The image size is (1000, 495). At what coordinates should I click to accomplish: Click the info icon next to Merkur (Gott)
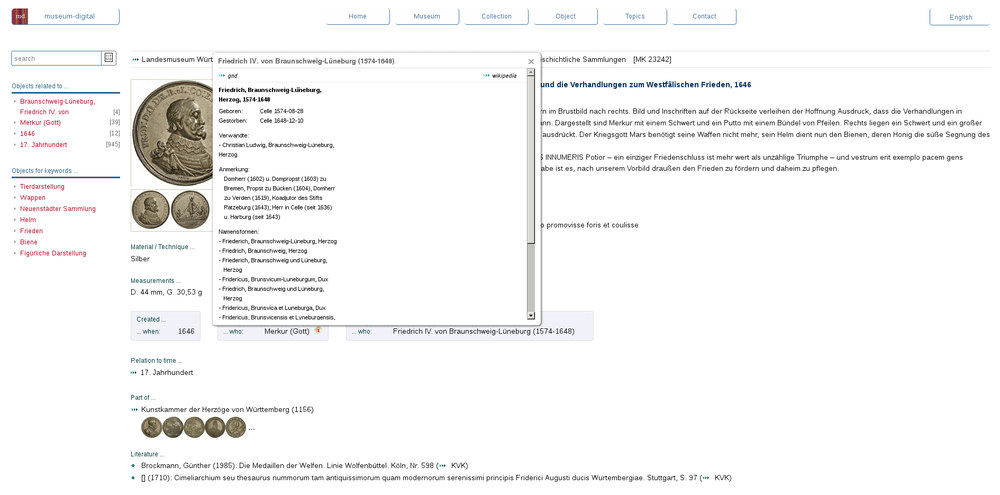tap(318, 330)
